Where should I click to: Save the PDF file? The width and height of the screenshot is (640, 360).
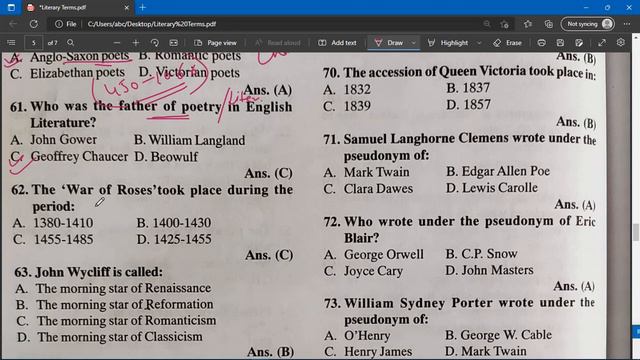coord(560,42)
